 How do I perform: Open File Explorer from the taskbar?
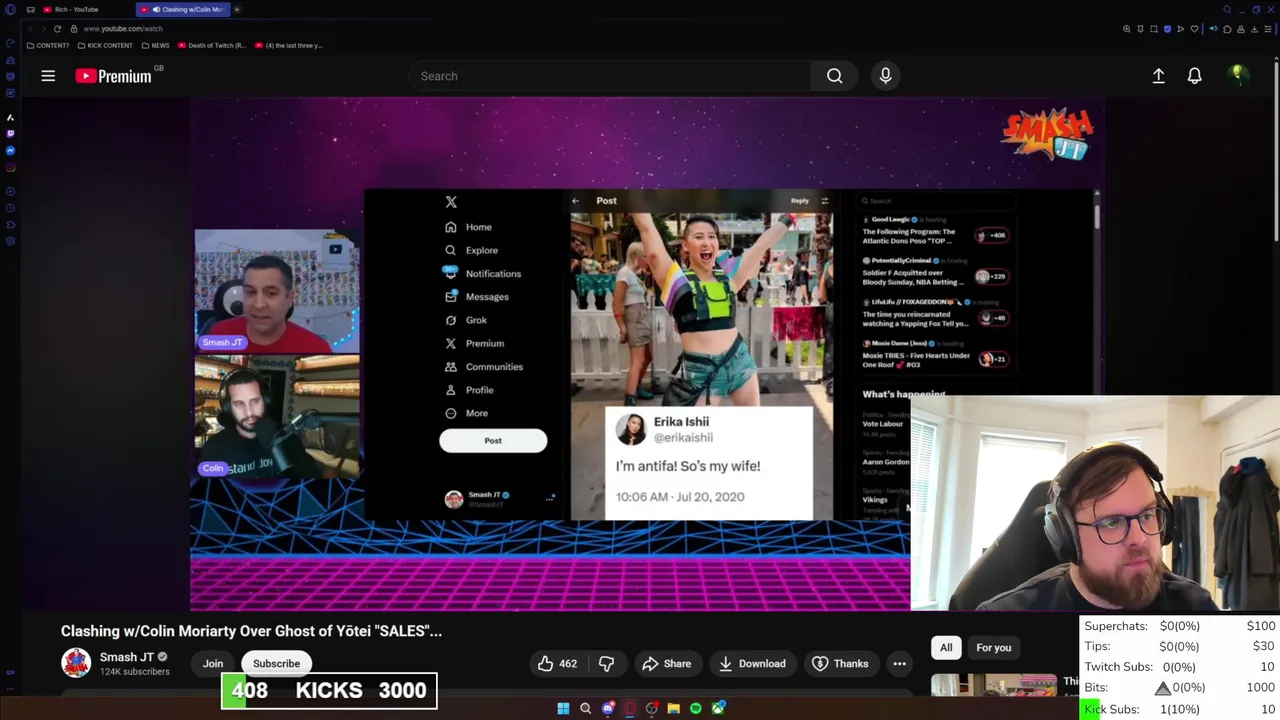[673, 708]
